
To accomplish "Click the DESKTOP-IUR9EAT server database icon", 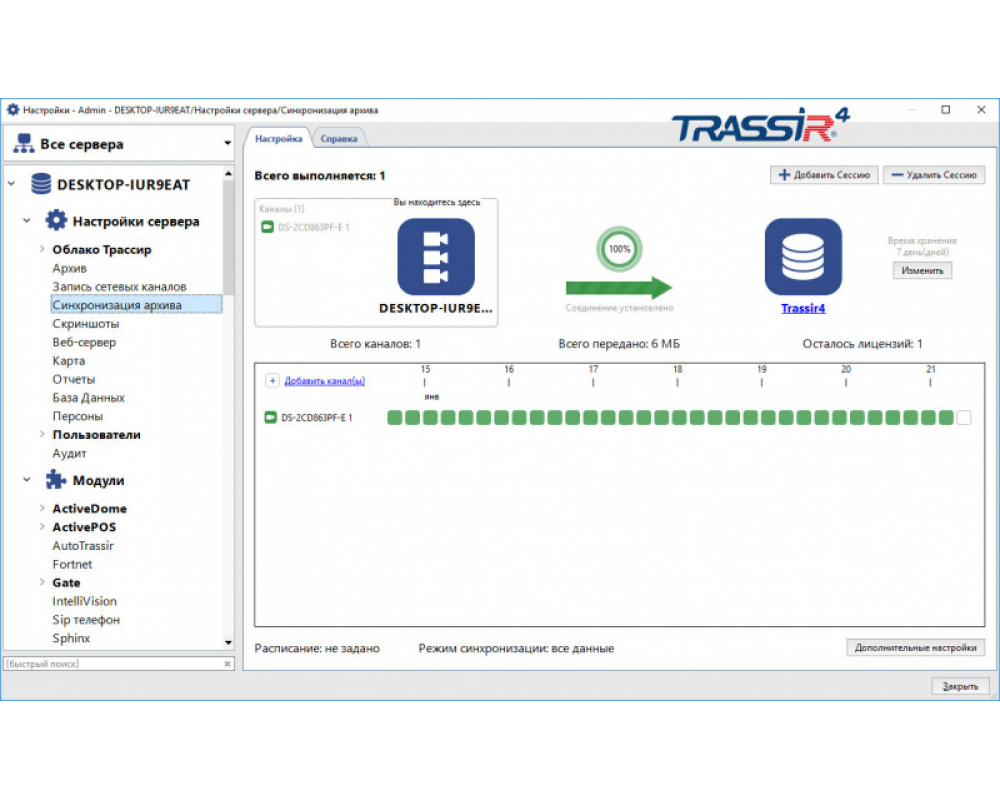I will point(41,184).
